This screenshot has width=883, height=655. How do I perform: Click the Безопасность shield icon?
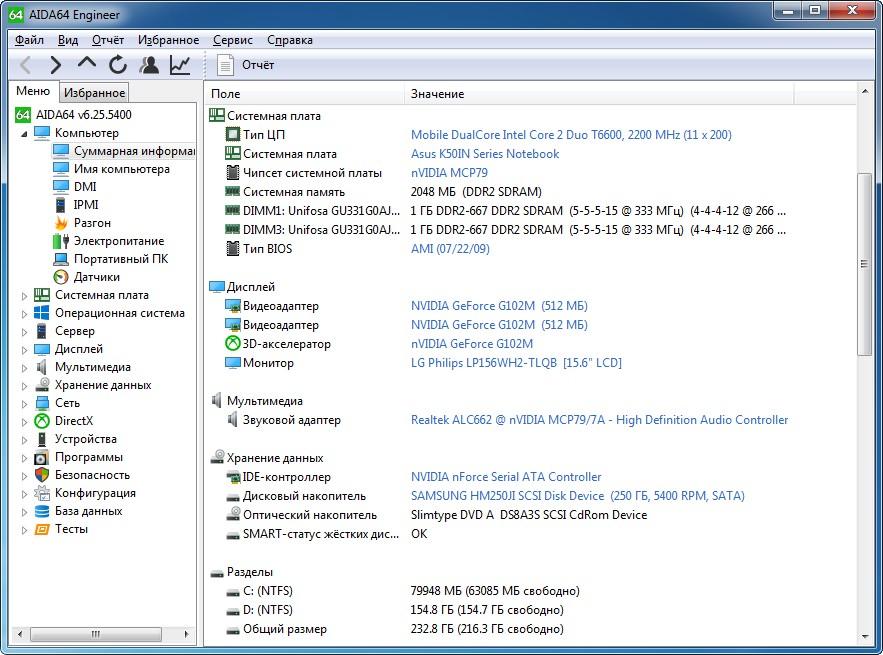pos(42,475)
